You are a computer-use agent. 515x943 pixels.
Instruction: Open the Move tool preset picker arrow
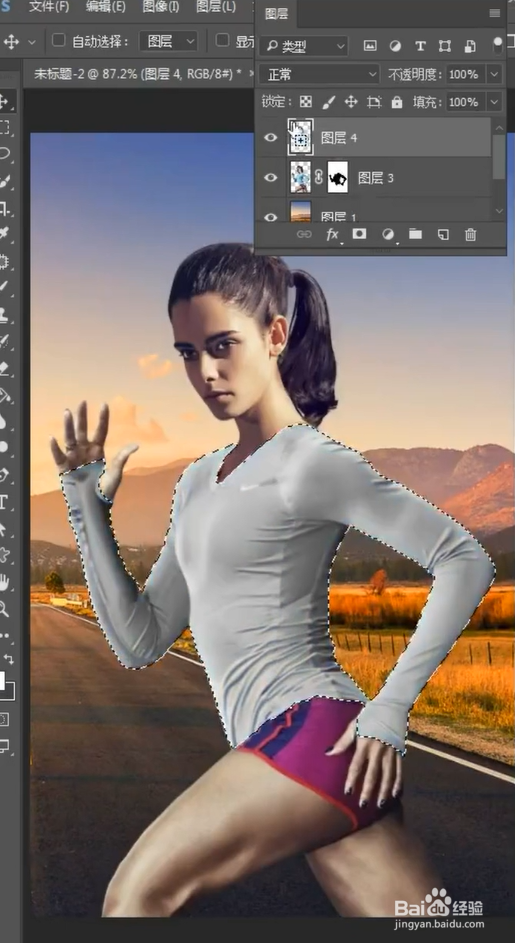pyautogui.click(x=31, y=42)
